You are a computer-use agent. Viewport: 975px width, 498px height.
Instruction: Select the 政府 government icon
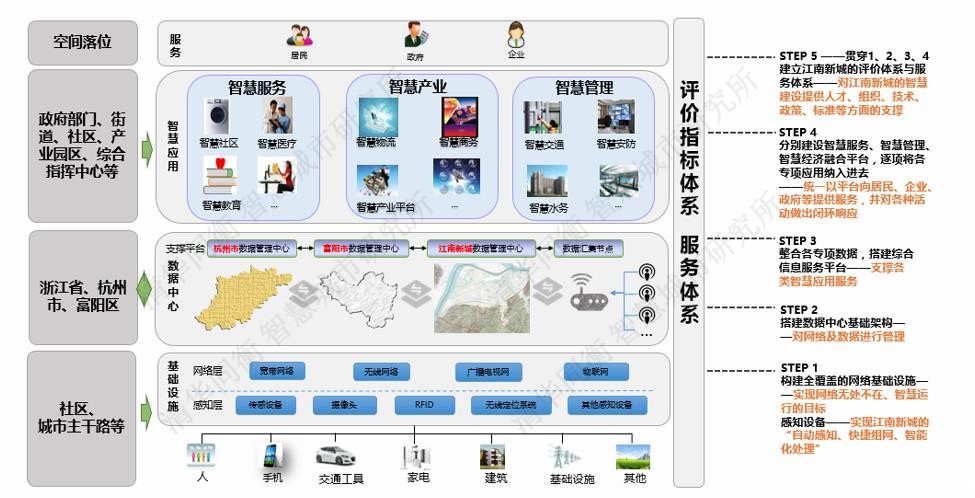tap(416, 36)
